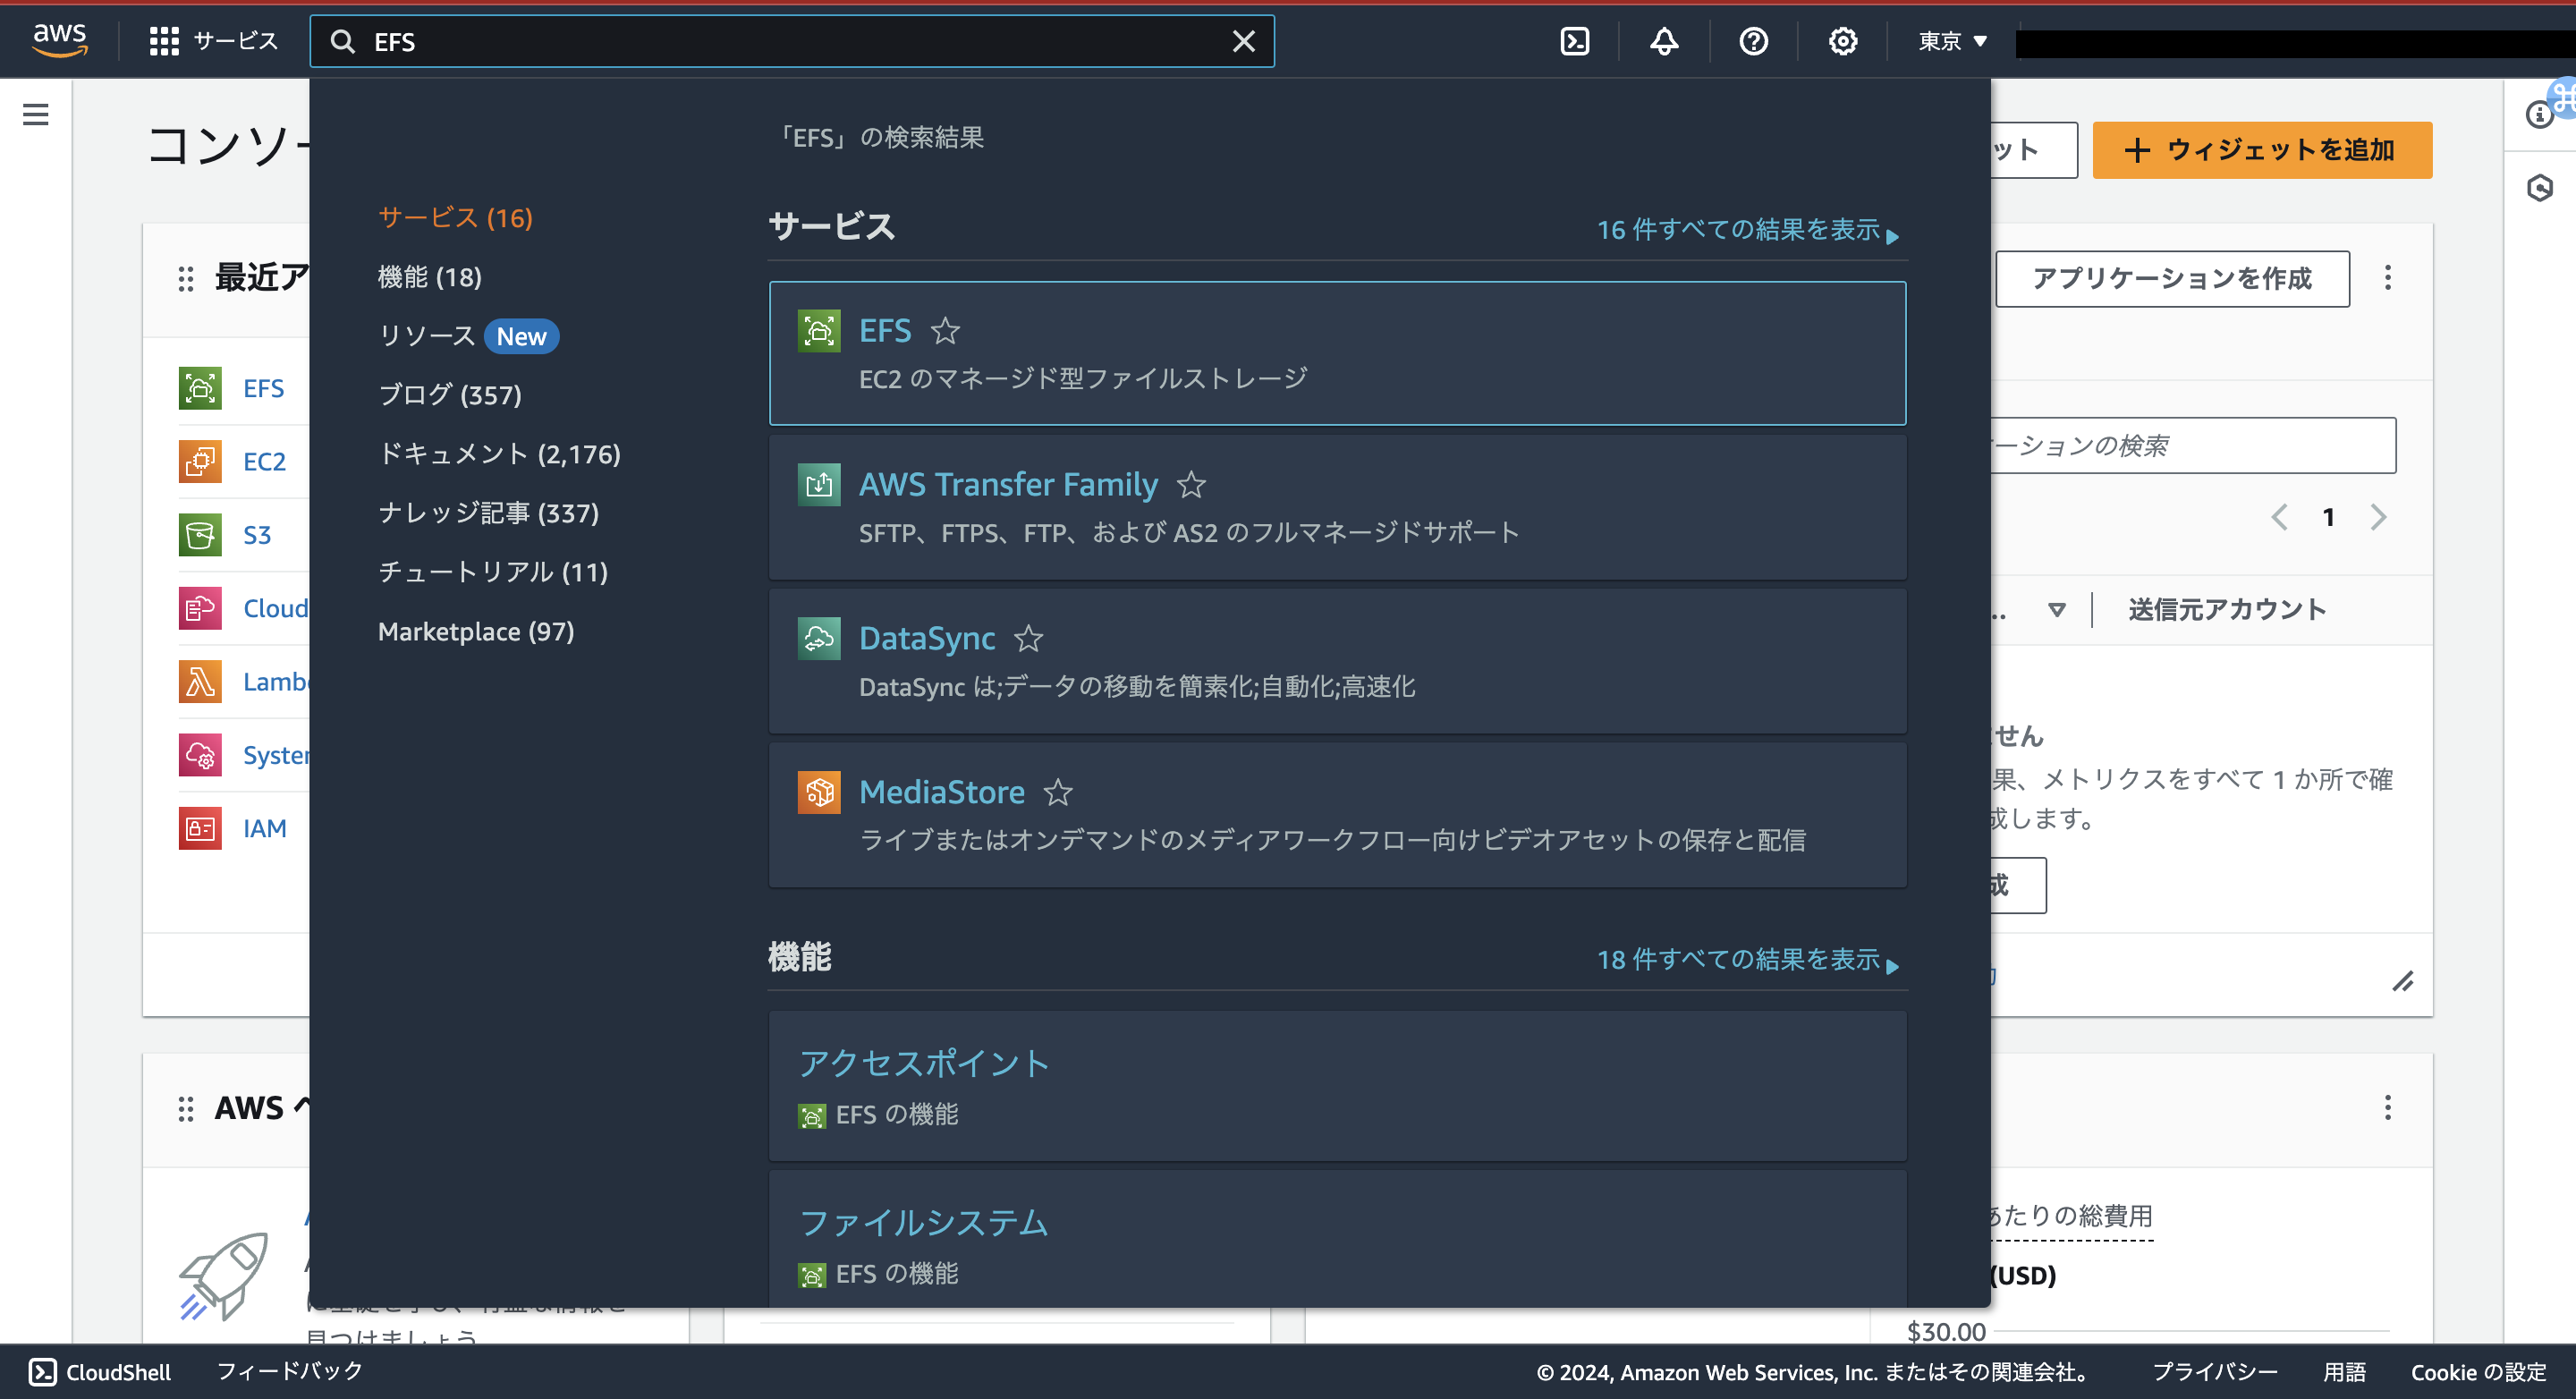Image resolution: width=2576 pixels, height=1399 pixels.
Task: Favorite EFS with its star icon
Action: (945, 331)
